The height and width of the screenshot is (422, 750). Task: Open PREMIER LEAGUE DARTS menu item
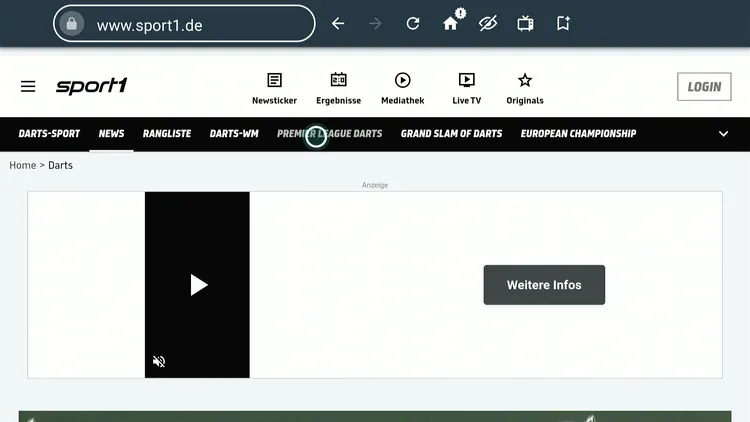click(x=330, y=133)
